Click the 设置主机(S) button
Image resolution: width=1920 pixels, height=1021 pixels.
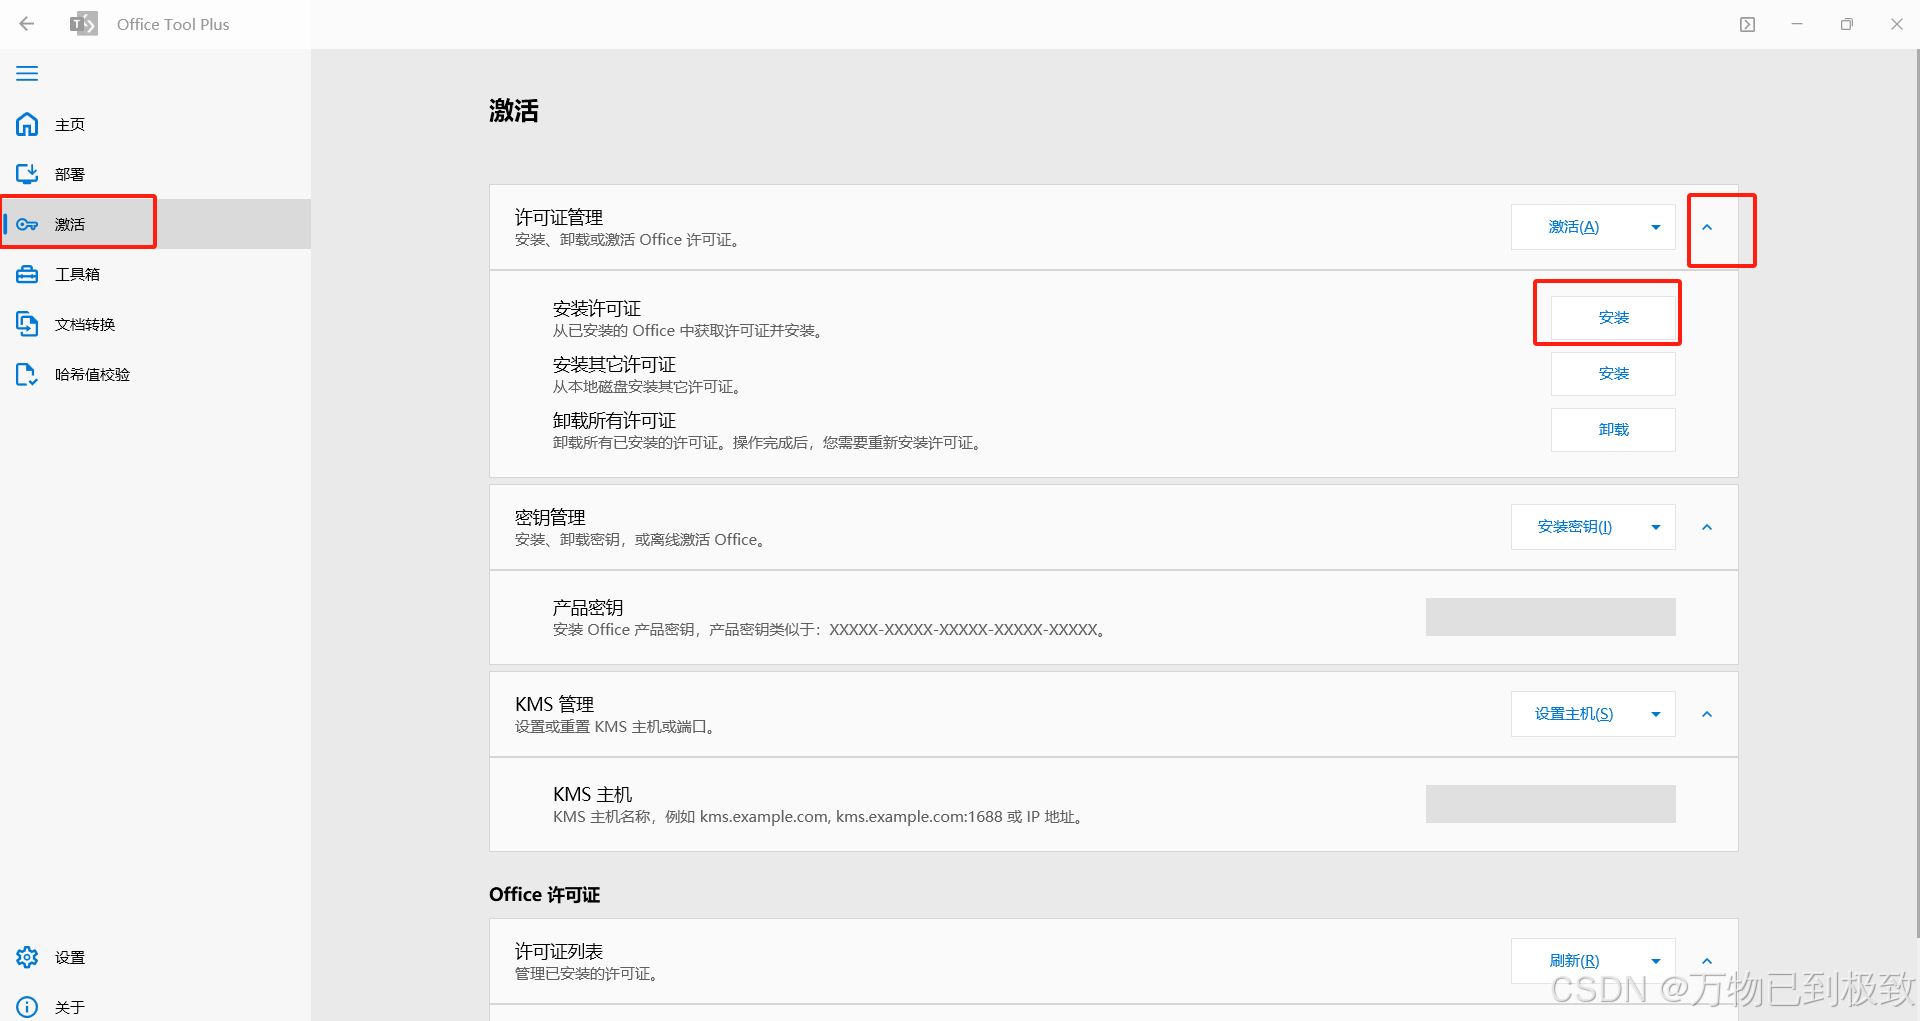[1574, 714]
